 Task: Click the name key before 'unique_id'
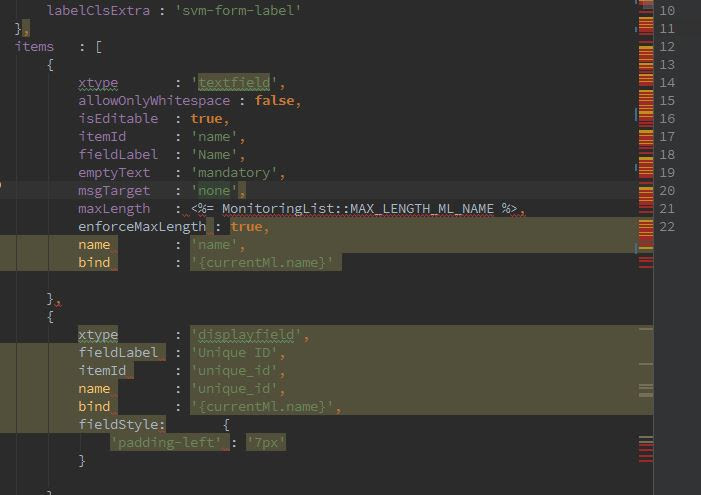point(94,389)
